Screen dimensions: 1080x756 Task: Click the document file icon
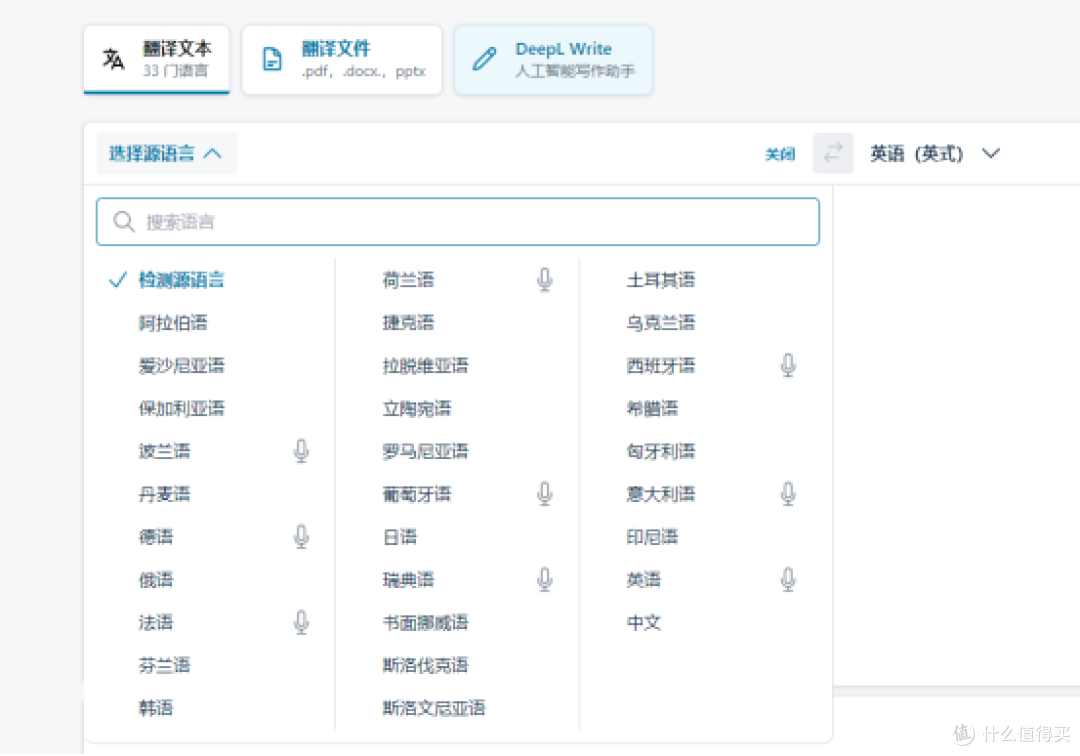coord(272,59)
